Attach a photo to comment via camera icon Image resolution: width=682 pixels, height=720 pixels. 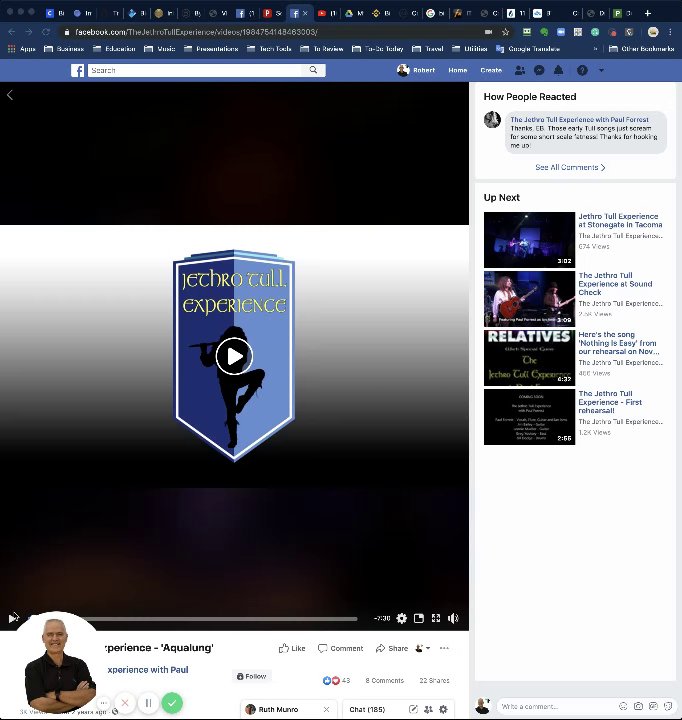pos(638,706)
